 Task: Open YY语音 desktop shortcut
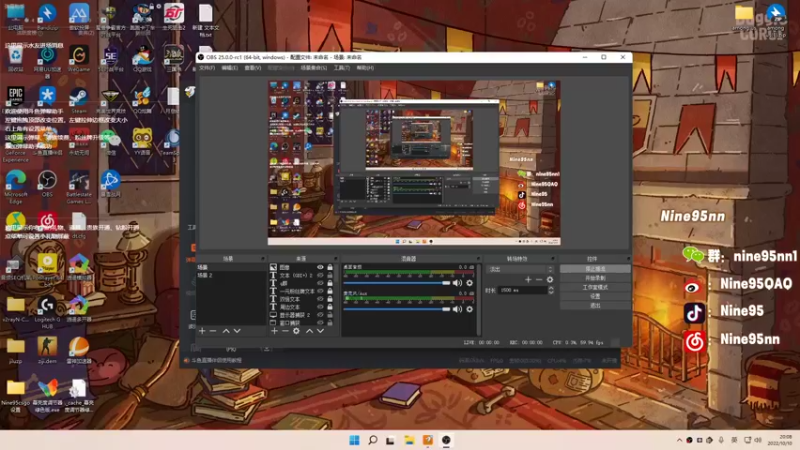(x=142, y=142)
